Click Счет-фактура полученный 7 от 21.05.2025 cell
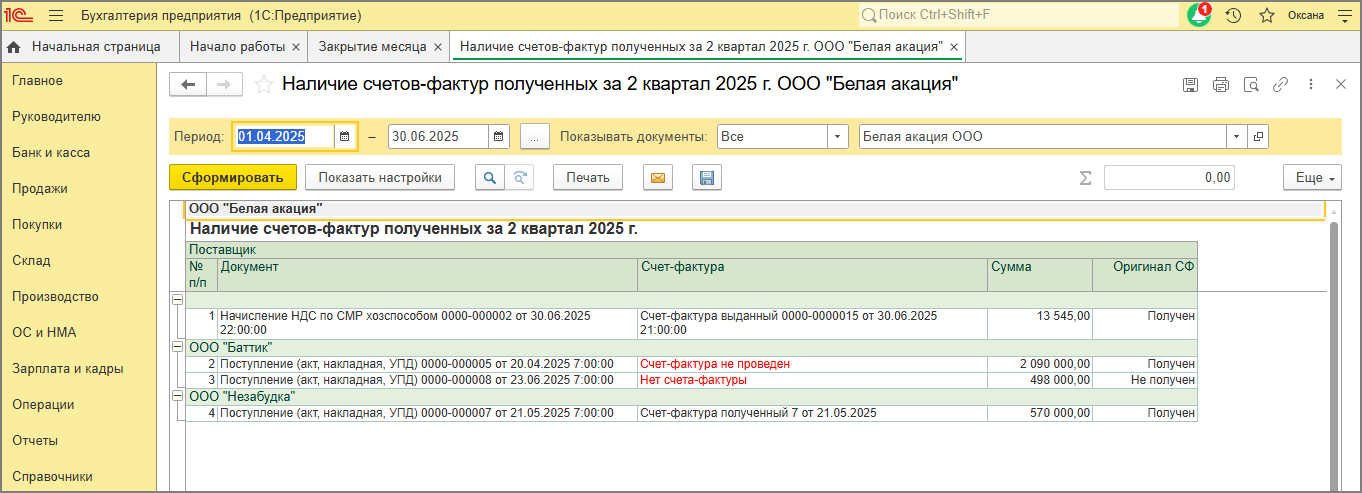 (812, 413)
